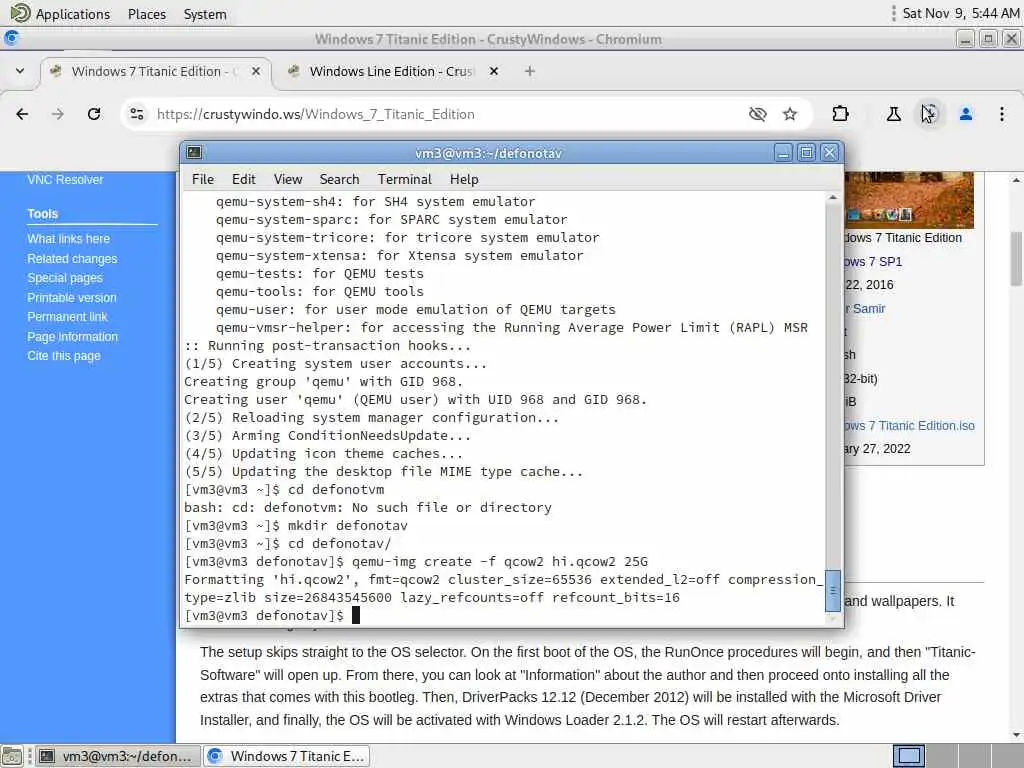The image size is (1024, 768).
Task: Switch to the vm3 terminal taskbar button
Action: point(117,756)
